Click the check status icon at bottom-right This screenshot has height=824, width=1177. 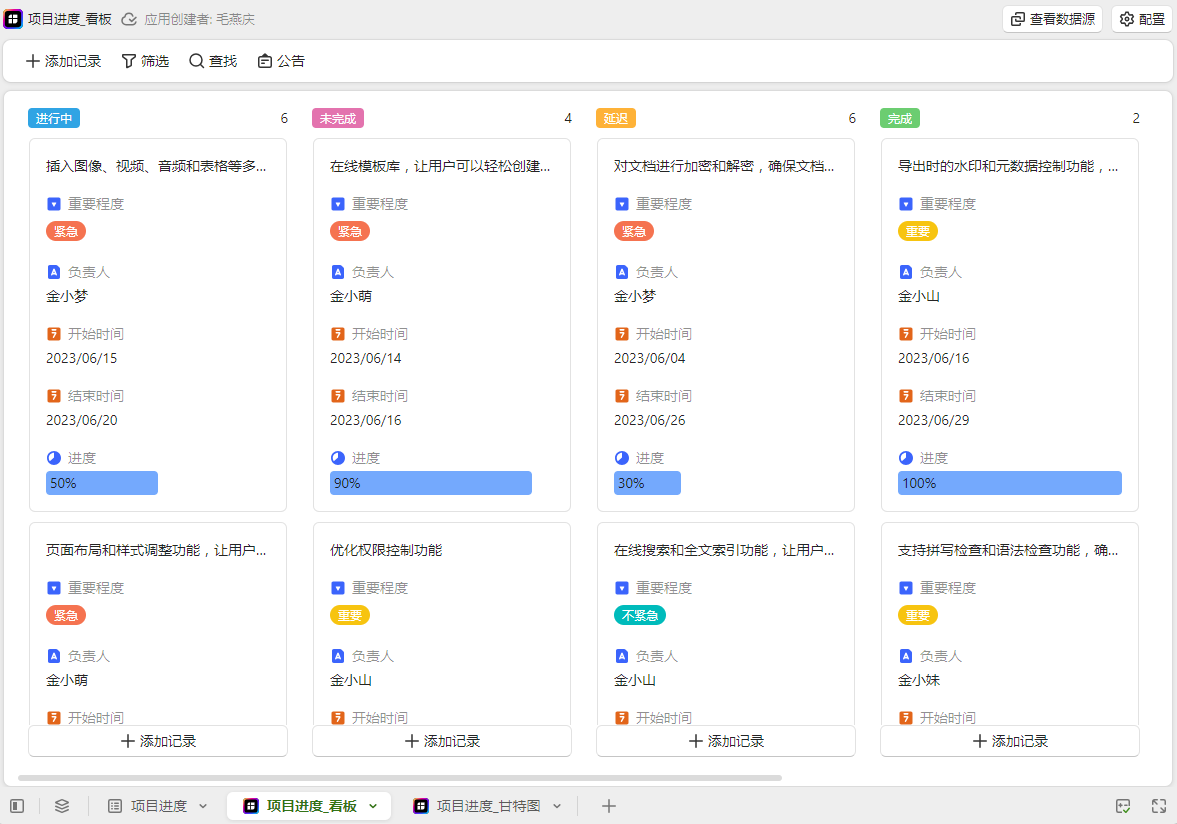(1123, 806)
